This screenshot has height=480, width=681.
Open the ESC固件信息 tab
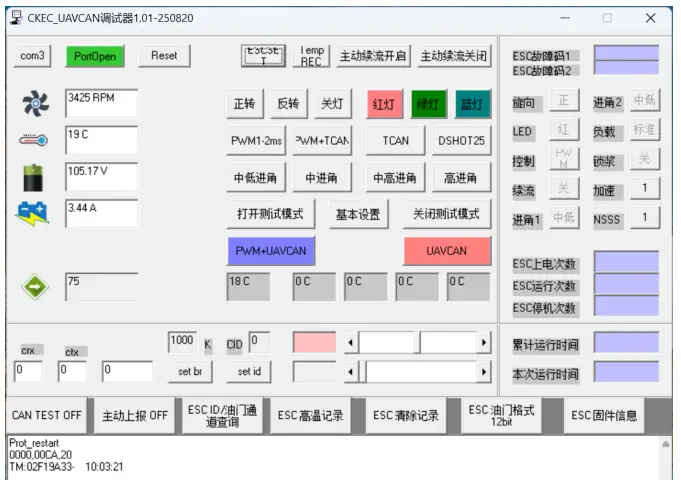pos(603,416)
